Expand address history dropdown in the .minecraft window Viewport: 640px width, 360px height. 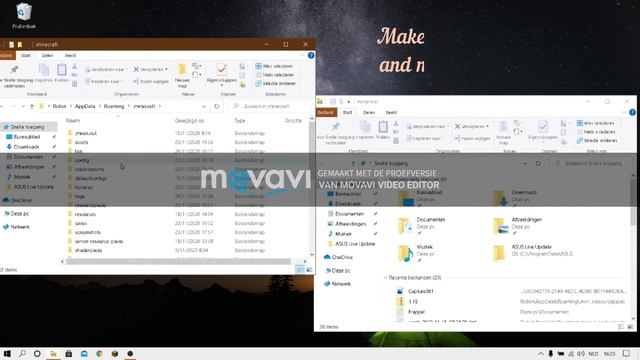coord(204,106)
